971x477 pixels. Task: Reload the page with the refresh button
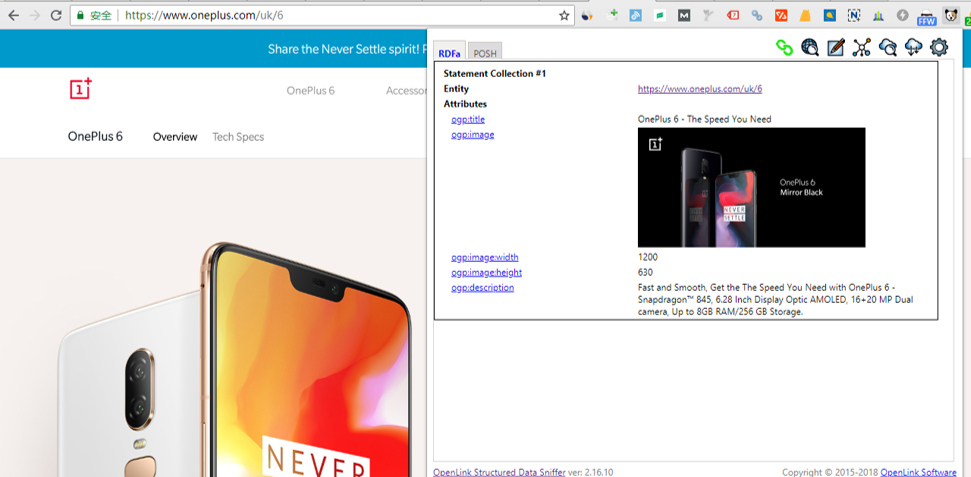pyautogui.click(x=56, y=16)
